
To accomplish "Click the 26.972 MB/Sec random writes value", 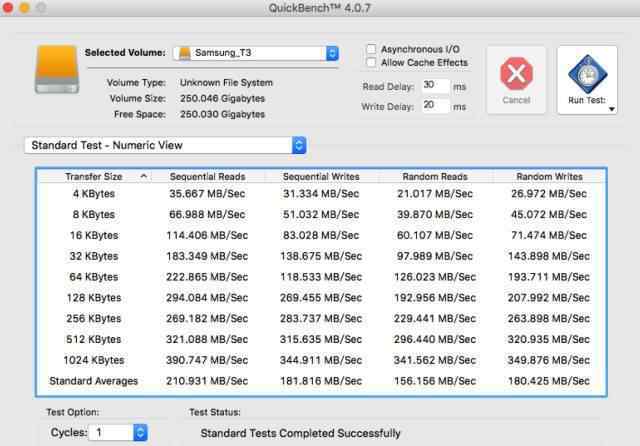I will pyautogui.click(x=549, y=193).
